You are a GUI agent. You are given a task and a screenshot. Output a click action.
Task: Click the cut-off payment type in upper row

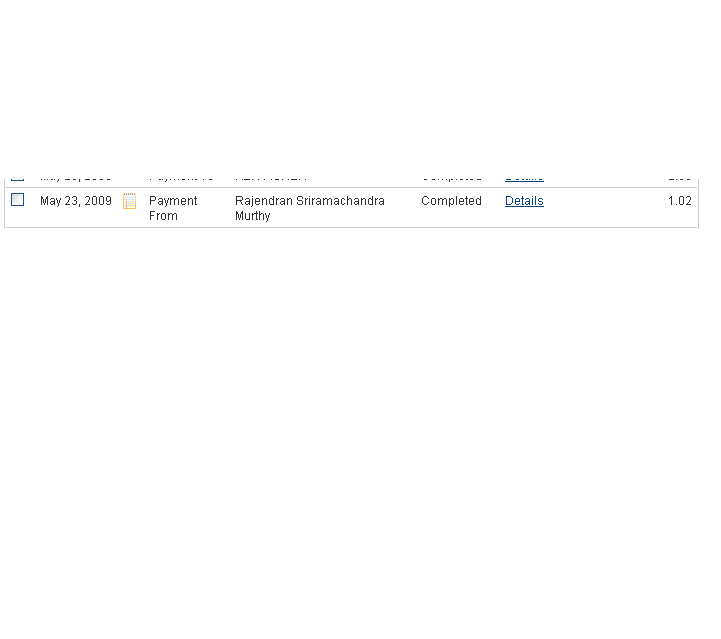pyautogui.click(x=181, y=178)
